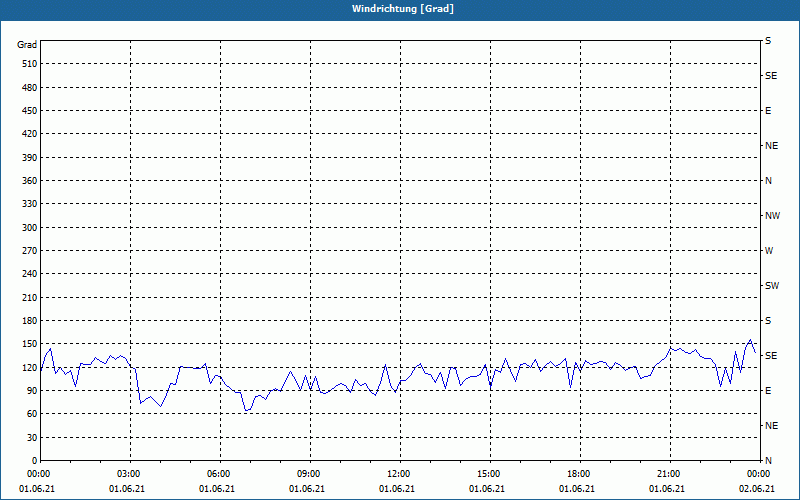Click the '00:00' label above 02.06.21

tap(759, 473)
